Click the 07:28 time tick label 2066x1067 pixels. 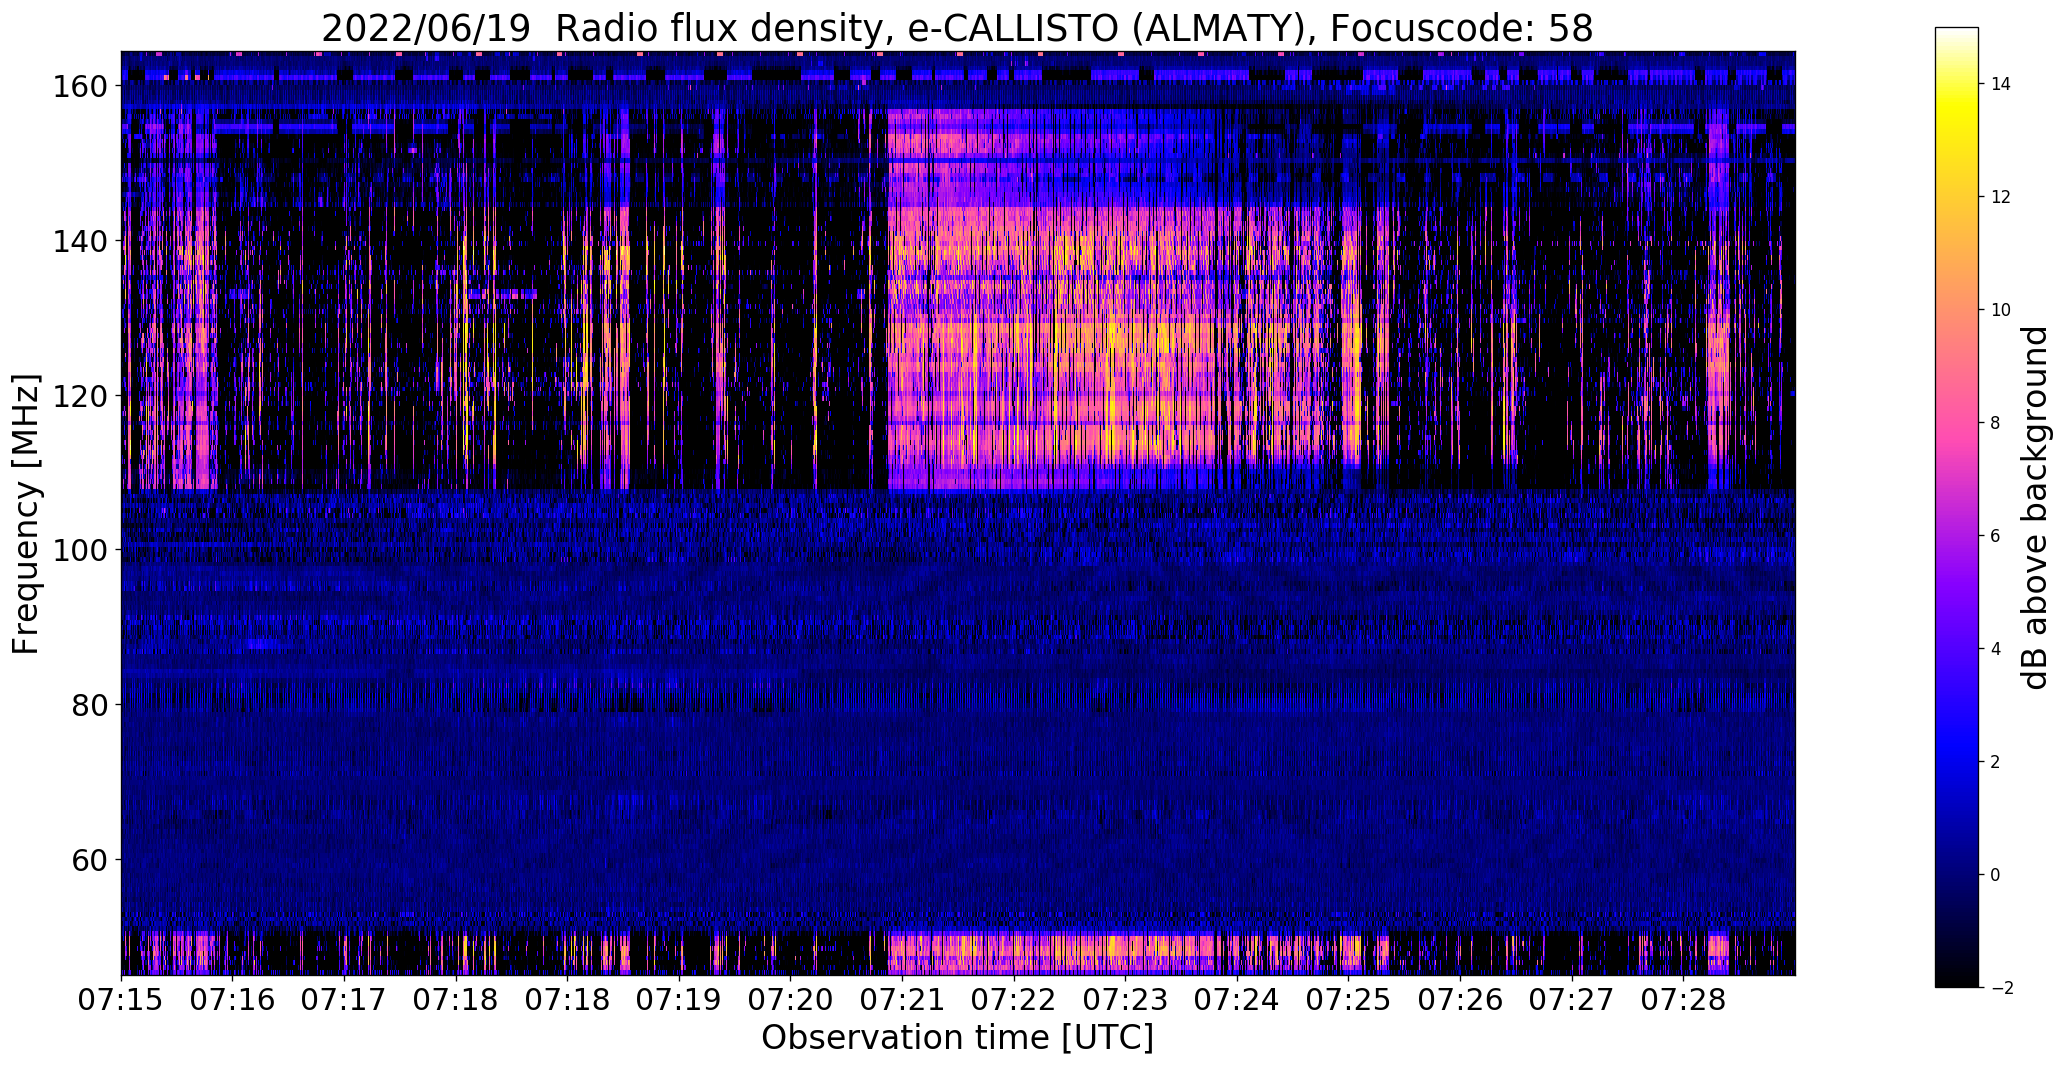click(1683, 1000)
